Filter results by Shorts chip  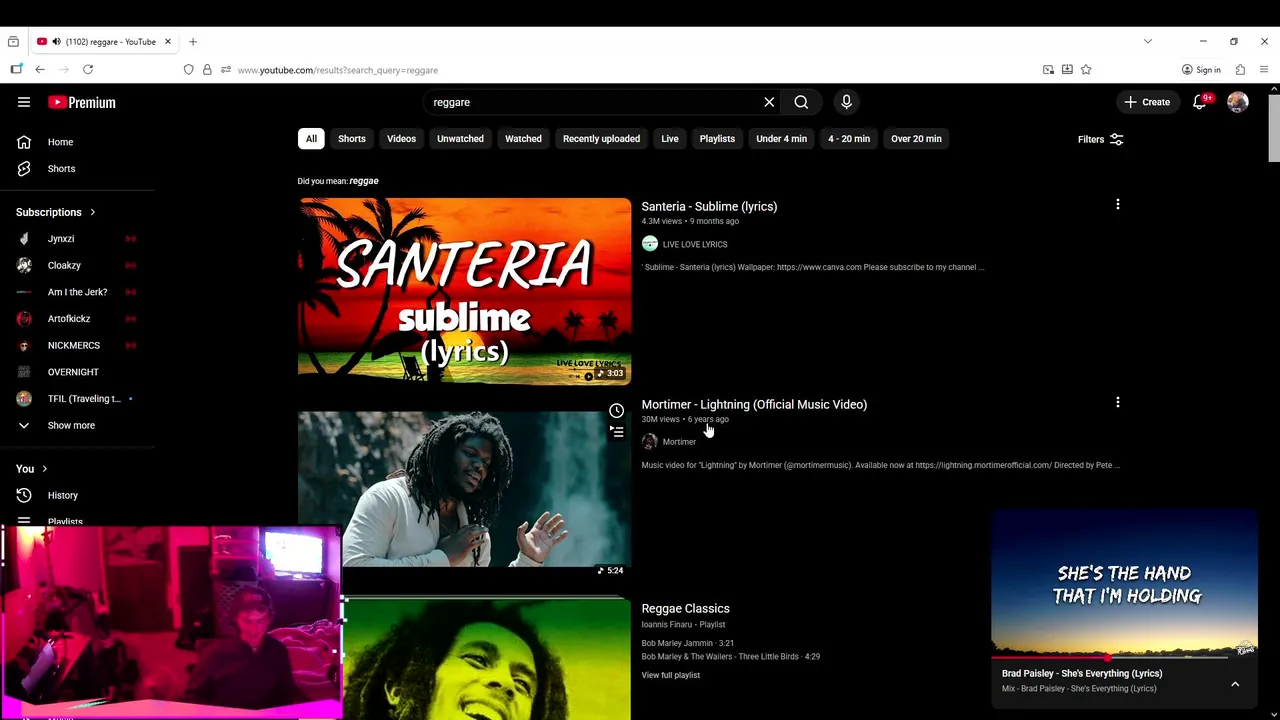click(352, 139)
